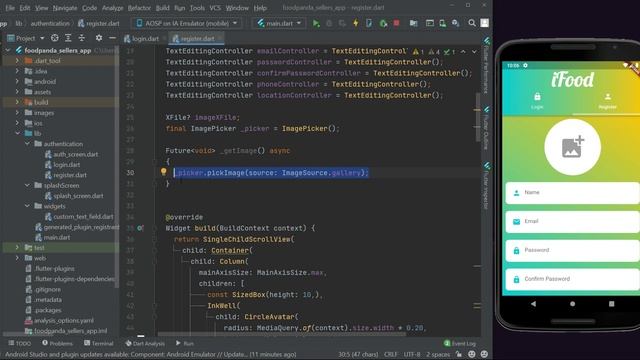The width and height of the screenshot is (640, 360).
Task: Tap the Email input field in the emulator
Action: [572, 222]
